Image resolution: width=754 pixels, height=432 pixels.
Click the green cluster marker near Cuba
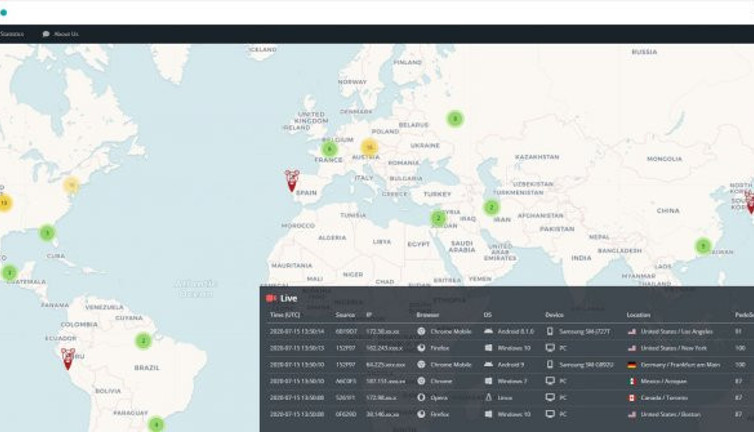(x=47, y=233)
